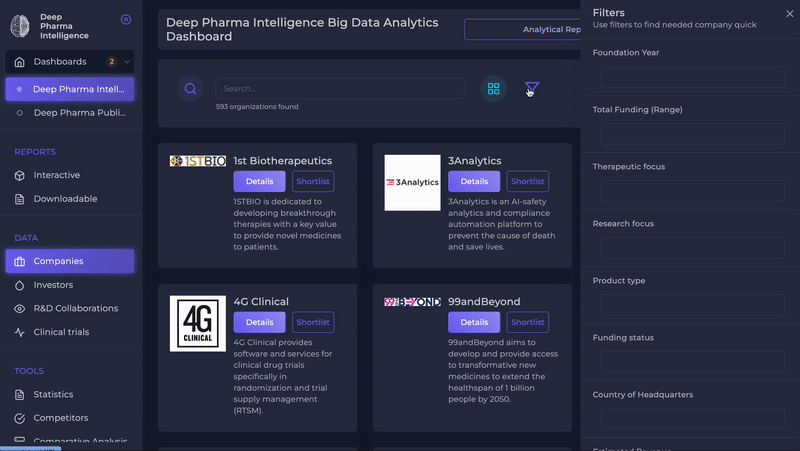This screenshot has width=800, height=451.
Task: Click the Interactive reports cube icon
Action: tap(19, 176)
